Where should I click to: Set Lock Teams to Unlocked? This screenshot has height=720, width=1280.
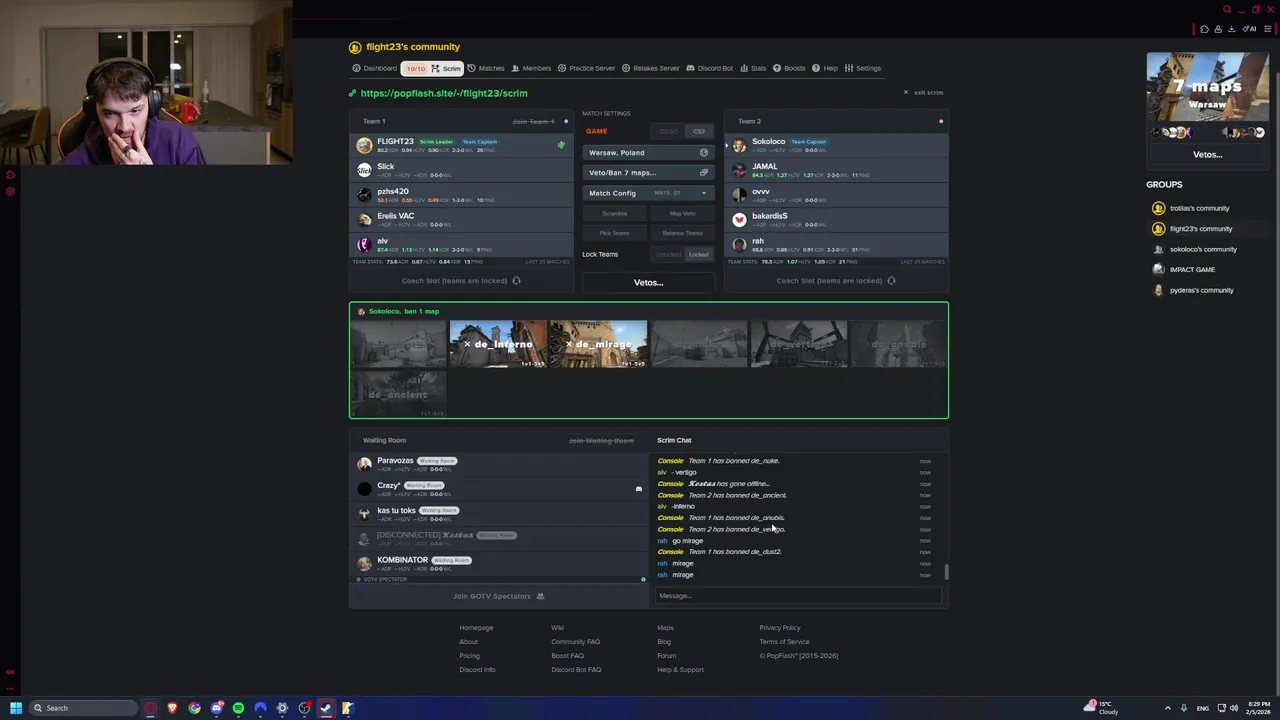pos(668,254)
